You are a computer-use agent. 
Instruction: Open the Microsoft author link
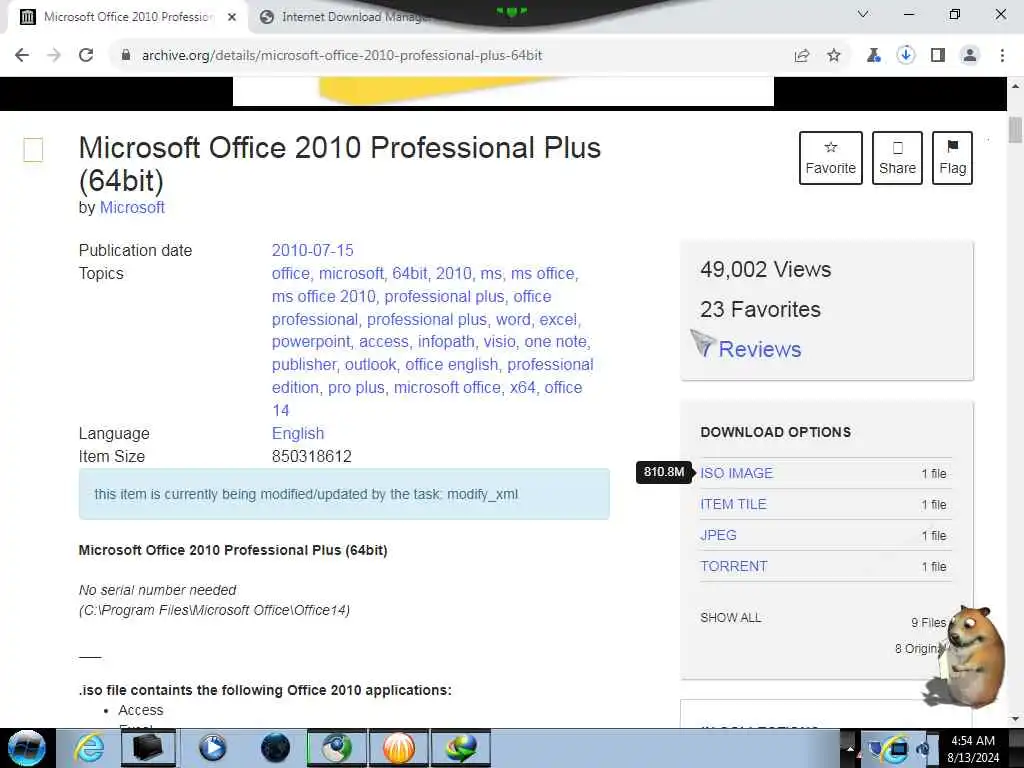pos(132,208)
